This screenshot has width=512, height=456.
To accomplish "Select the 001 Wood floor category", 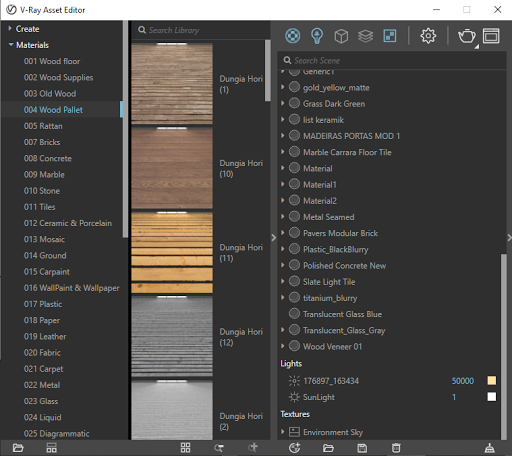I will (x=52, y=61).
